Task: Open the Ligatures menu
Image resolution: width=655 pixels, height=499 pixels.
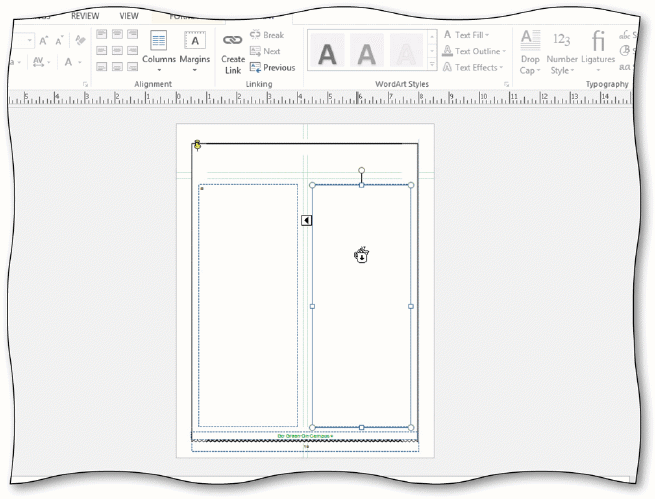Action: point(598,53)
